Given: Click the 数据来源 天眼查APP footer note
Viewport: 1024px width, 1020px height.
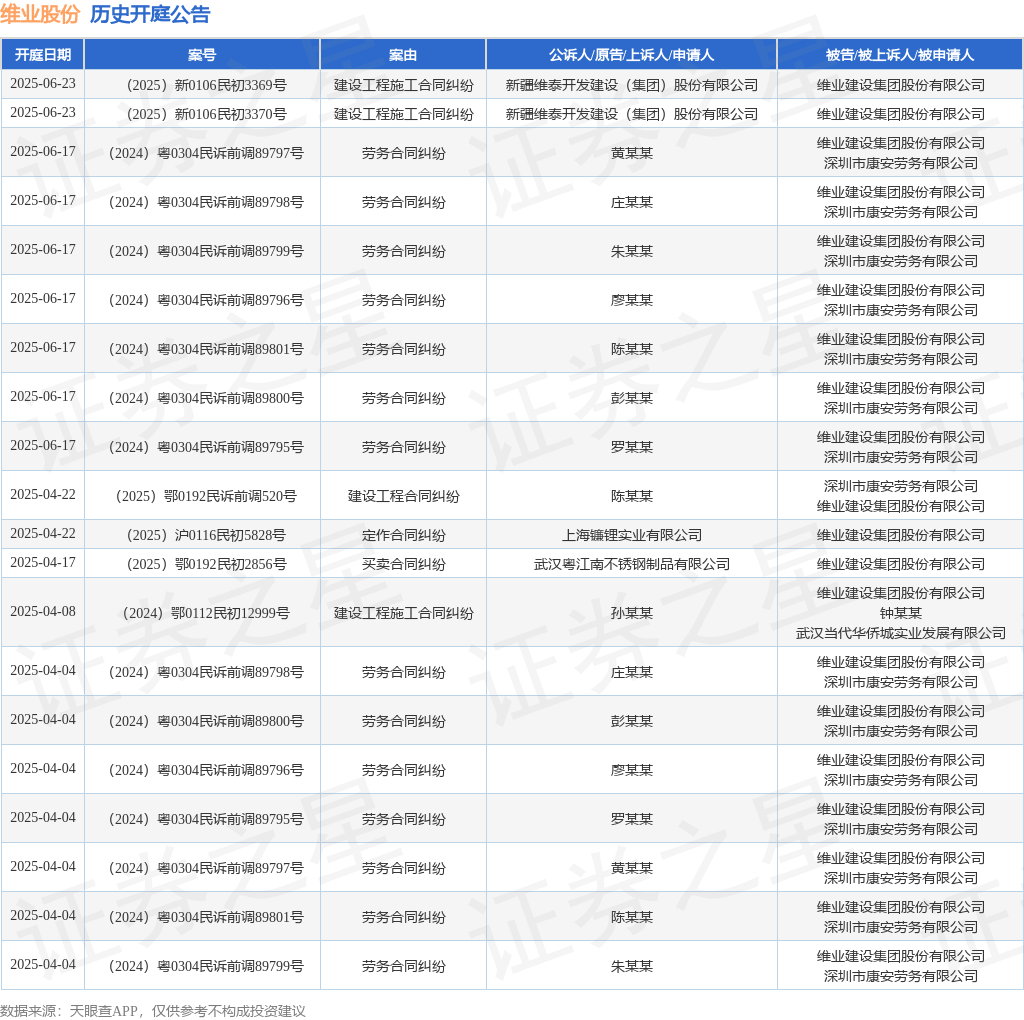Looking at the screenshot, I should tap(153, 1011).
